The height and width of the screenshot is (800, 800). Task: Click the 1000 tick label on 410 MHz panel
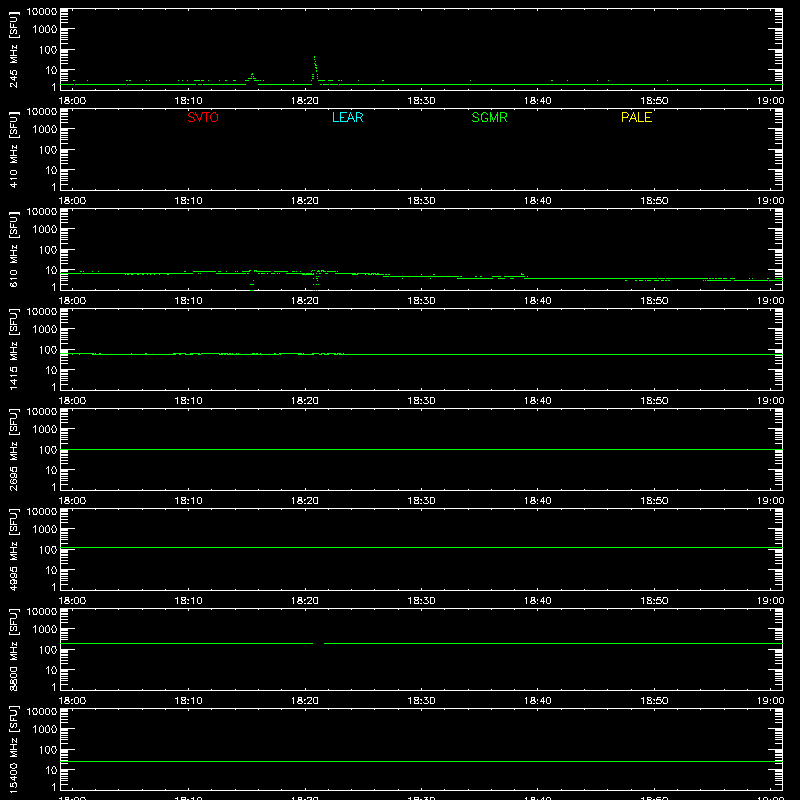click(45, 130)
